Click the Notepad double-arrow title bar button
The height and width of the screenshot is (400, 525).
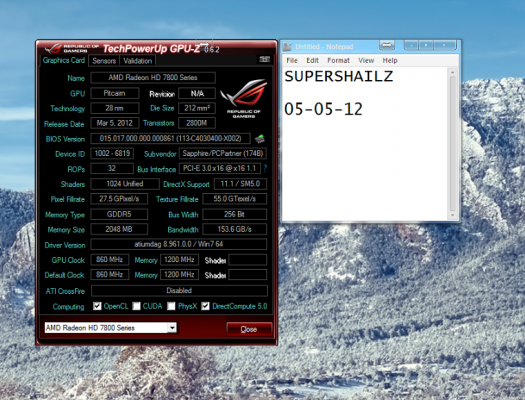click(387, 45)
